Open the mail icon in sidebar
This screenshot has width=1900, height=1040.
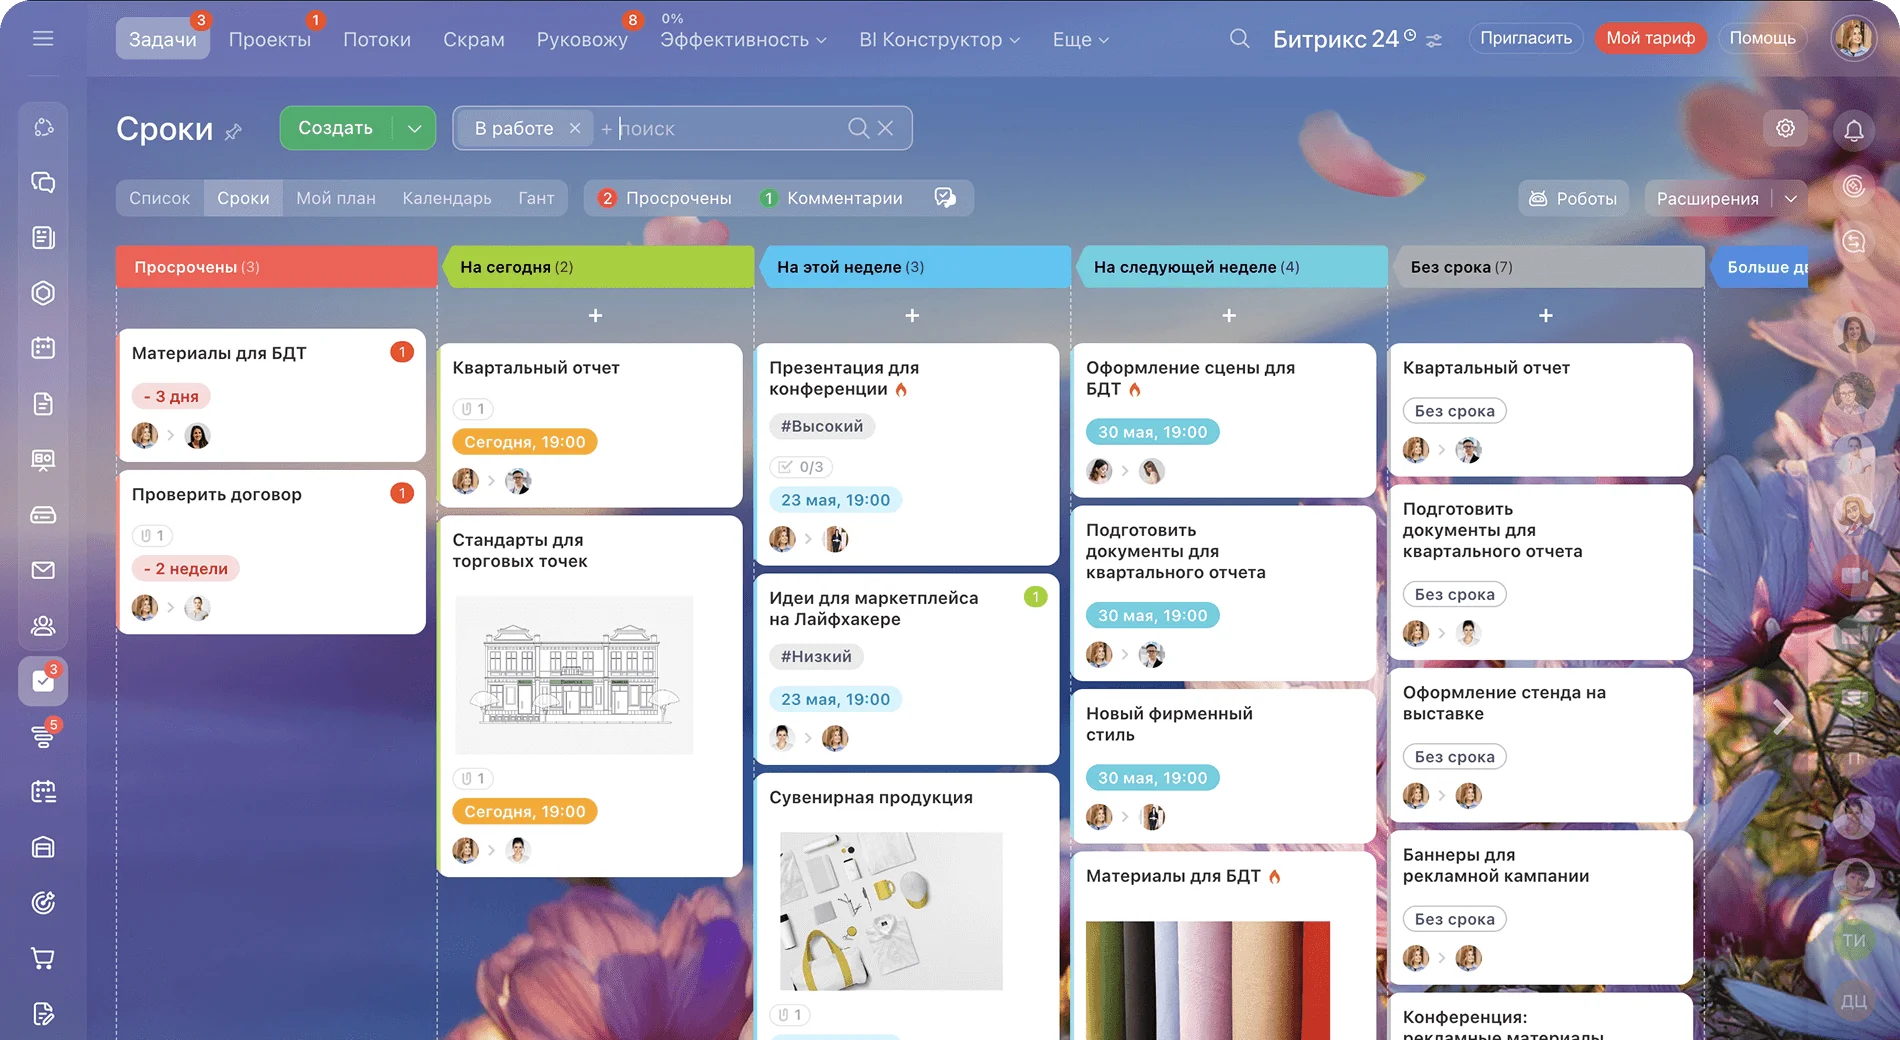[43, 570]
